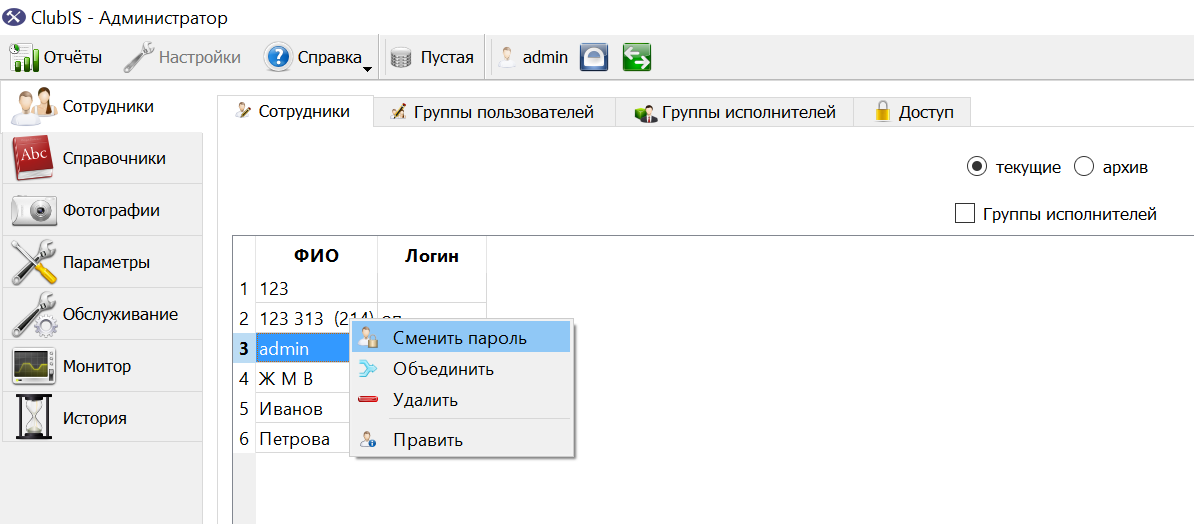The height and width of the screenshot is (524, 1194).
Task: Open the Справочники sidebar section
Action: point(102,158)
